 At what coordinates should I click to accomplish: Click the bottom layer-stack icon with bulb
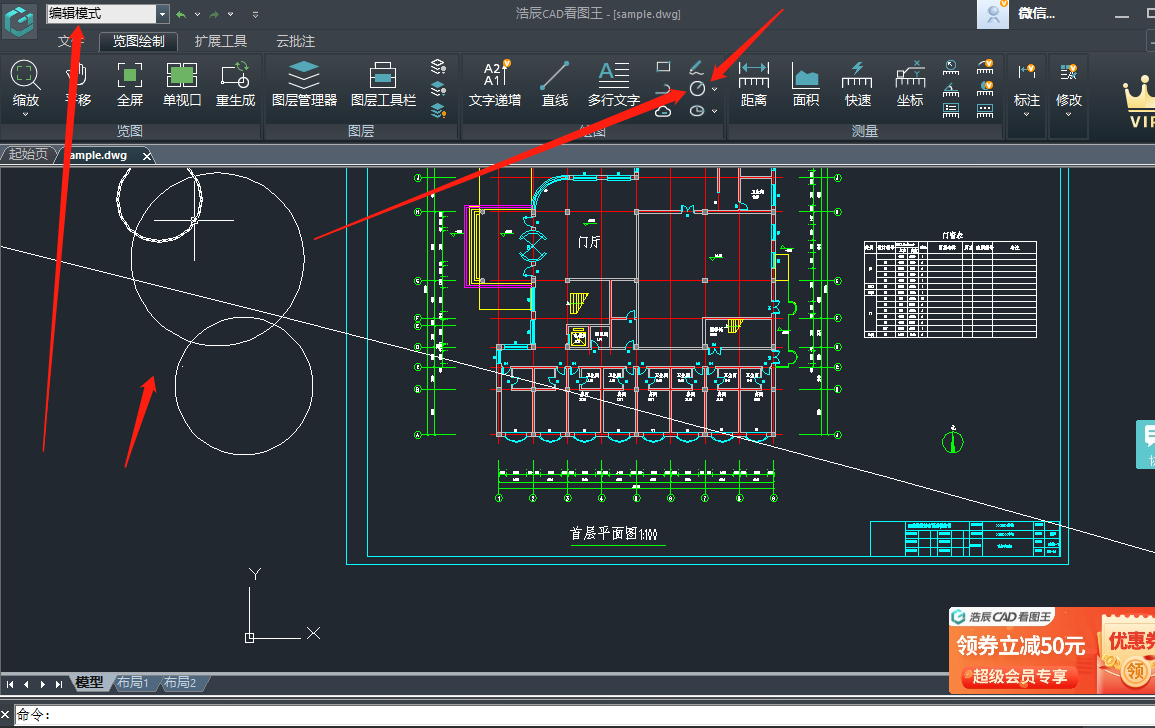coord(438,111)
